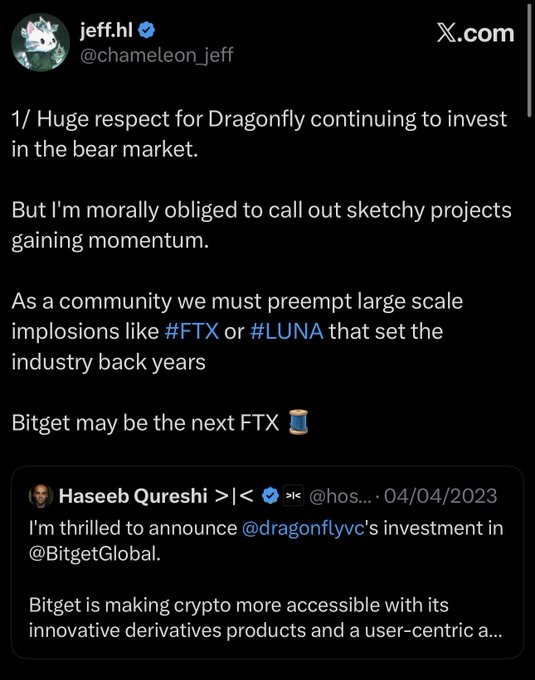Image resolution: width=535 pixels, height=680 pixels.
Task: Click the @BitgetGlobal mention text
Action: [x=95, y=554]
